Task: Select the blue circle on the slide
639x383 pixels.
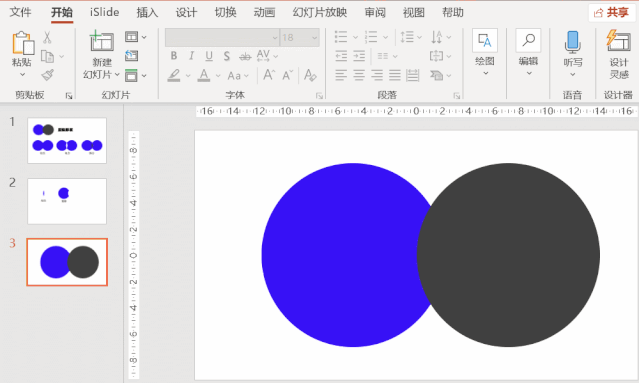Action: pos(338,255)
